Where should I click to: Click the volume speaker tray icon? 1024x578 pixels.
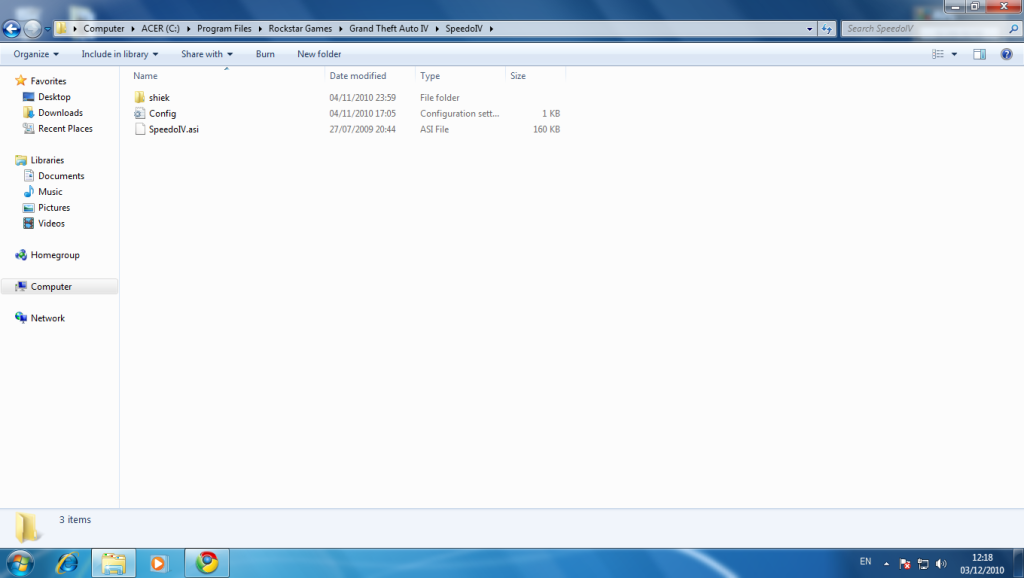pos(941,563)
